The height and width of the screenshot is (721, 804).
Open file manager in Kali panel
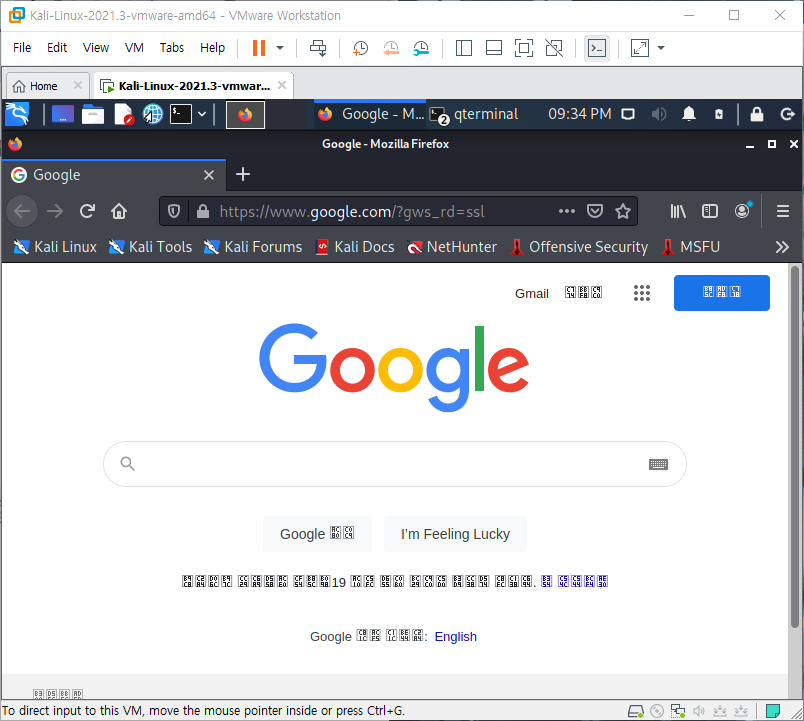coord(93,114)
